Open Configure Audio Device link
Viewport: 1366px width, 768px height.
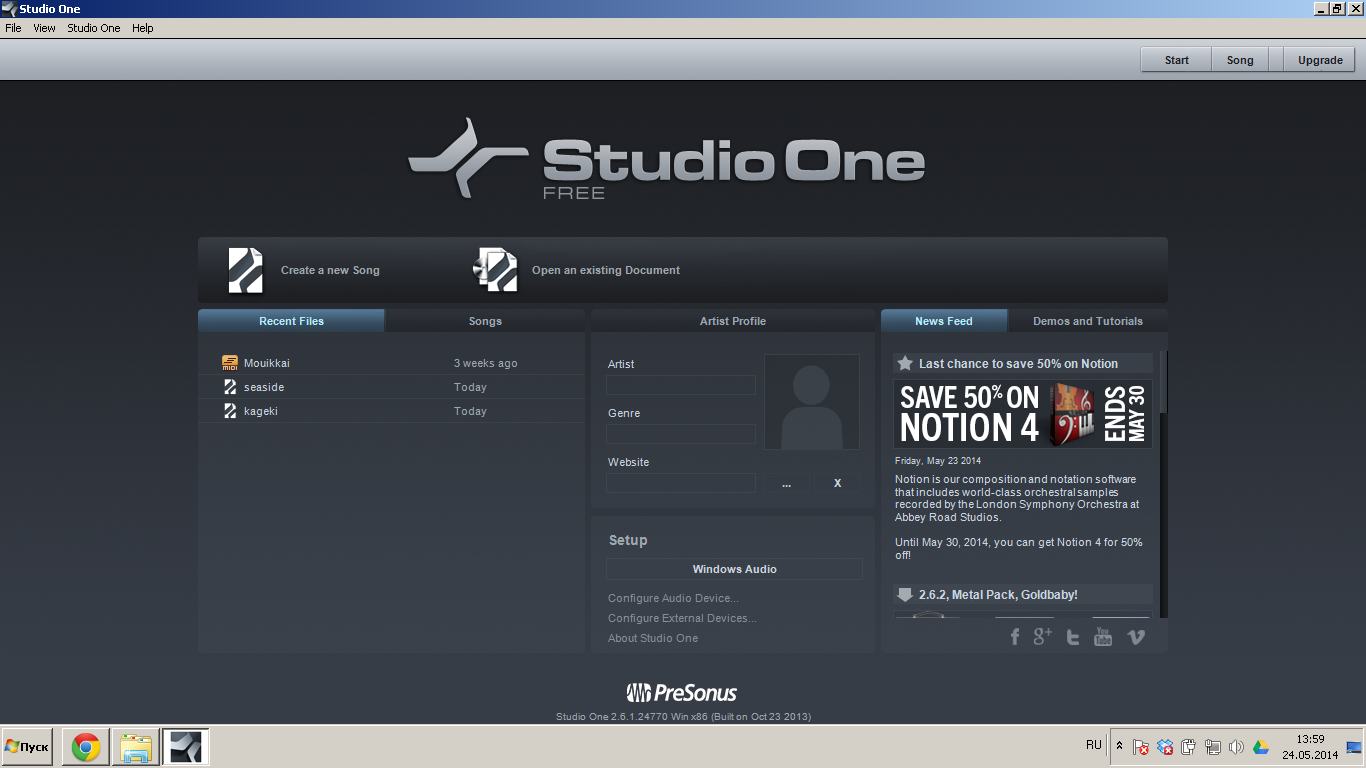(674, 598)
